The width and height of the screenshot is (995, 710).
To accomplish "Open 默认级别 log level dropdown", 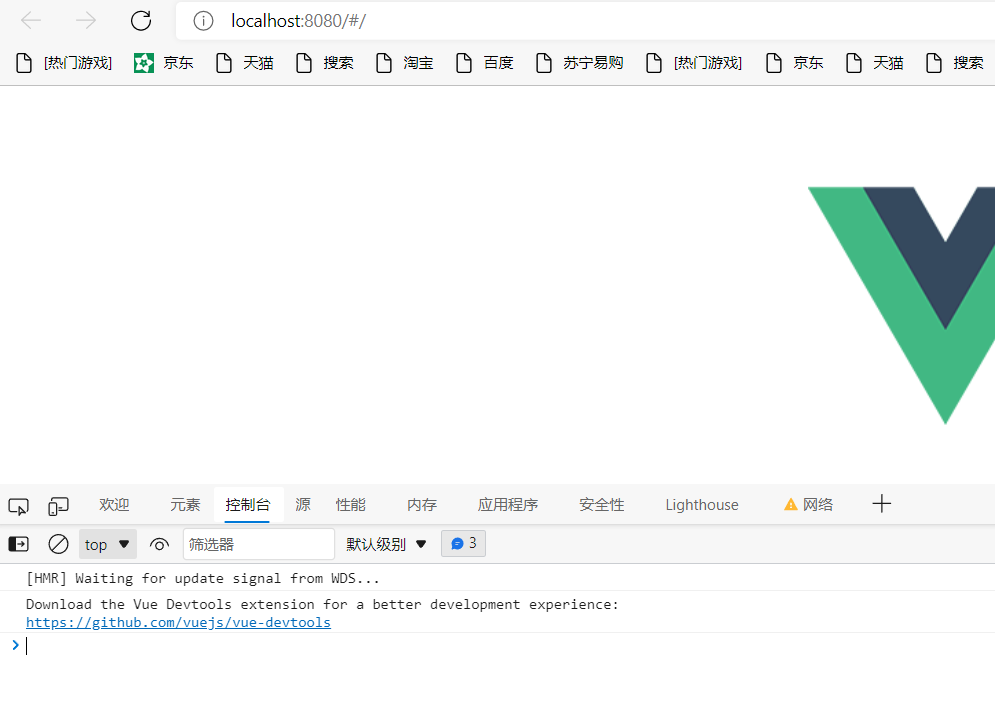I will pos(386,544).
